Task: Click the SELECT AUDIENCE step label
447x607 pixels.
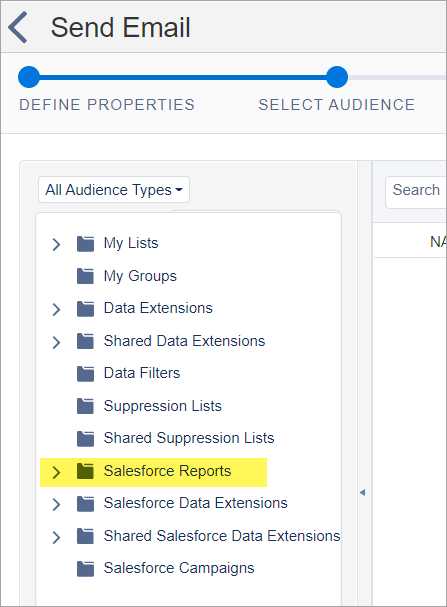Action: [337, 105]
